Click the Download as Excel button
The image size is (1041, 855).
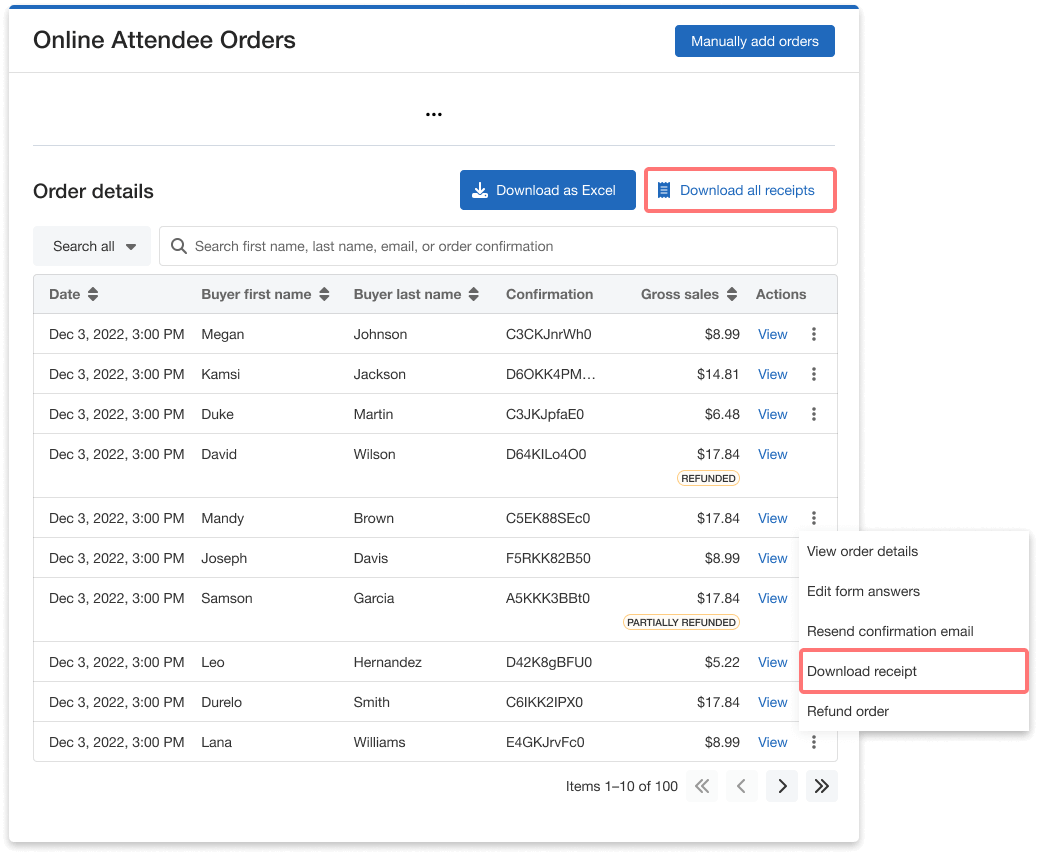click(x=547, y=190)
